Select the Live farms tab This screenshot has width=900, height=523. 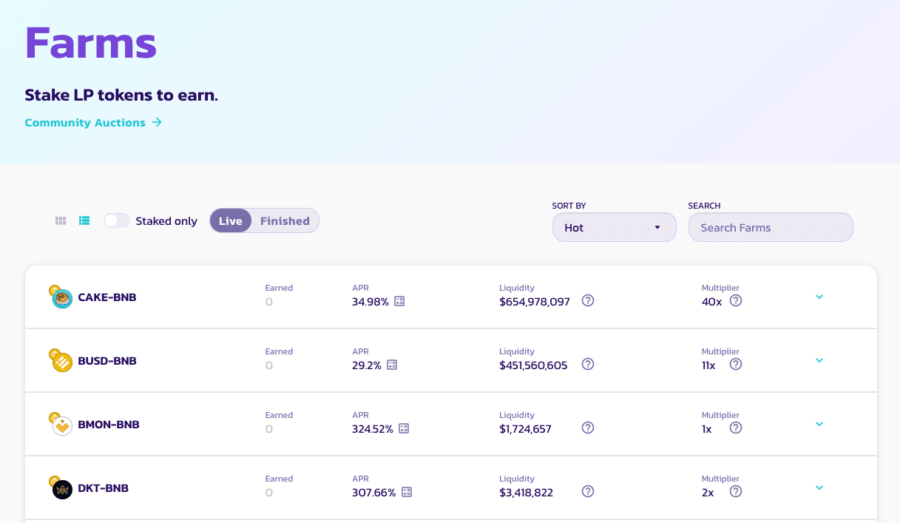230,221
